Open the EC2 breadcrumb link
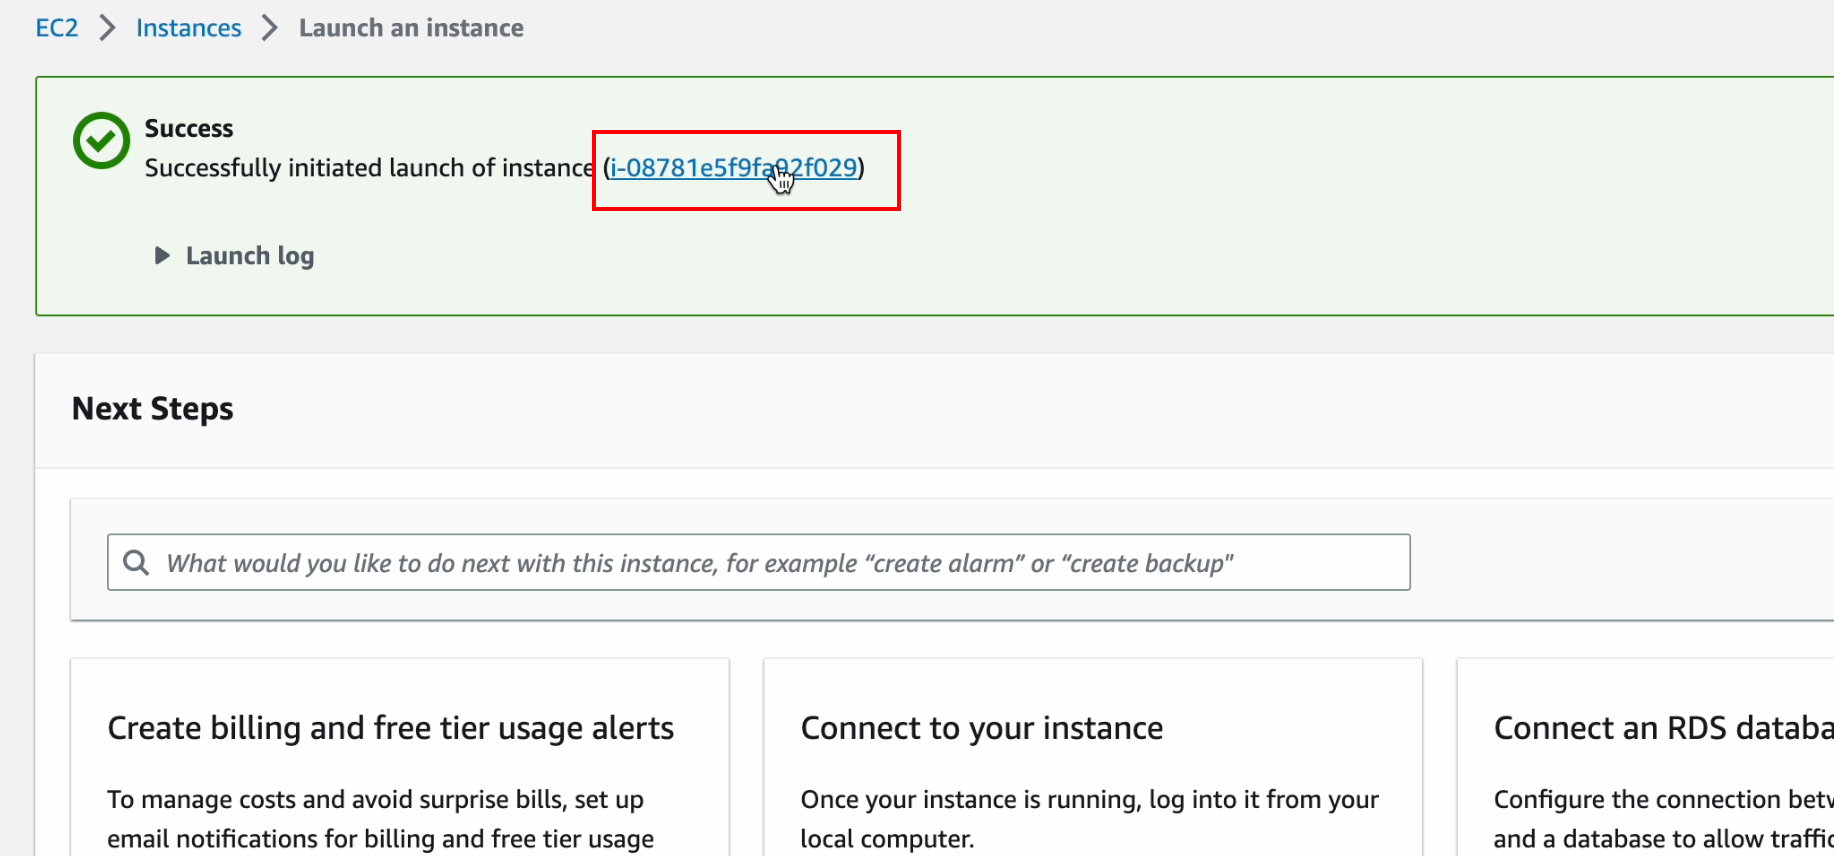 point(56,28)
